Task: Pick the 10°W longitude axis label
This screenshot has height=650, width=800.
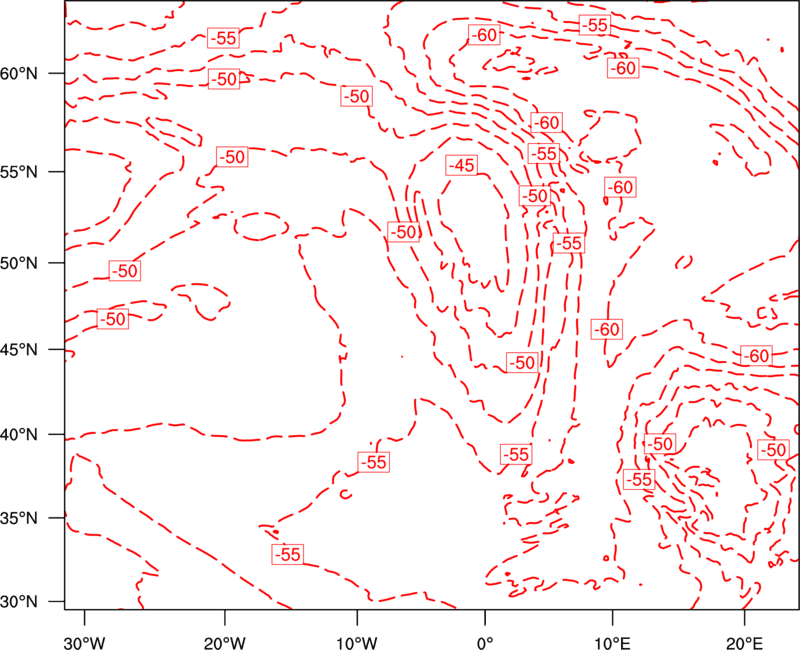Action: coord(357,642)
